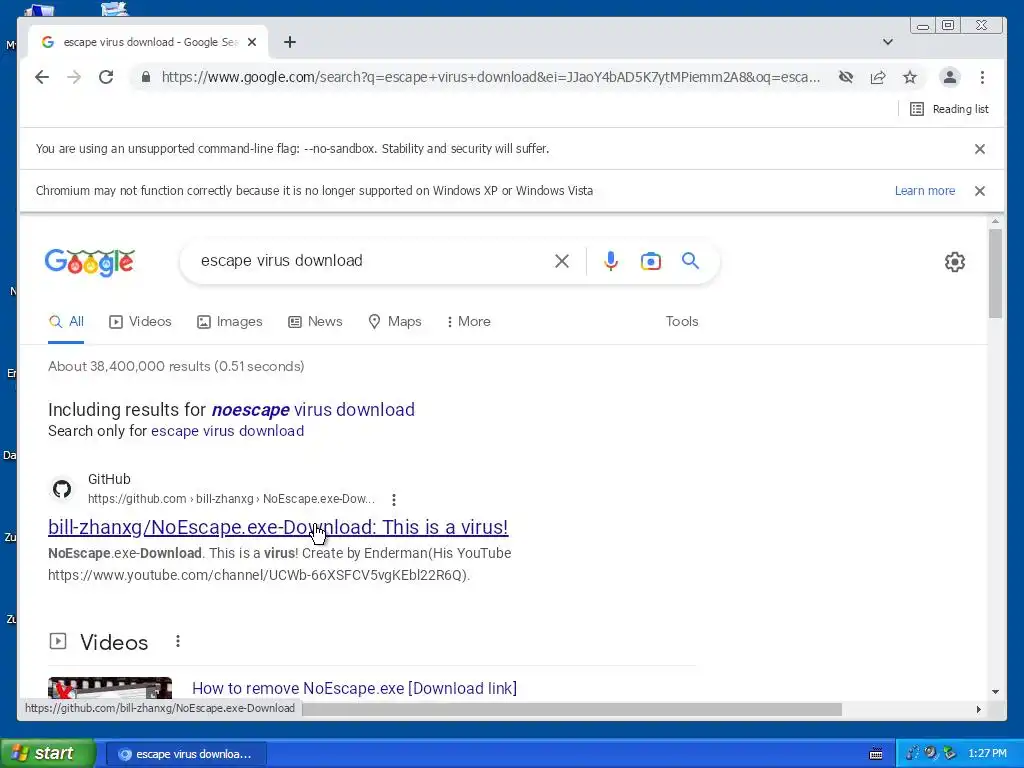Screen dimensions: 1024x768
Task: Open the Reading list panel
Action: click(950, 109)
